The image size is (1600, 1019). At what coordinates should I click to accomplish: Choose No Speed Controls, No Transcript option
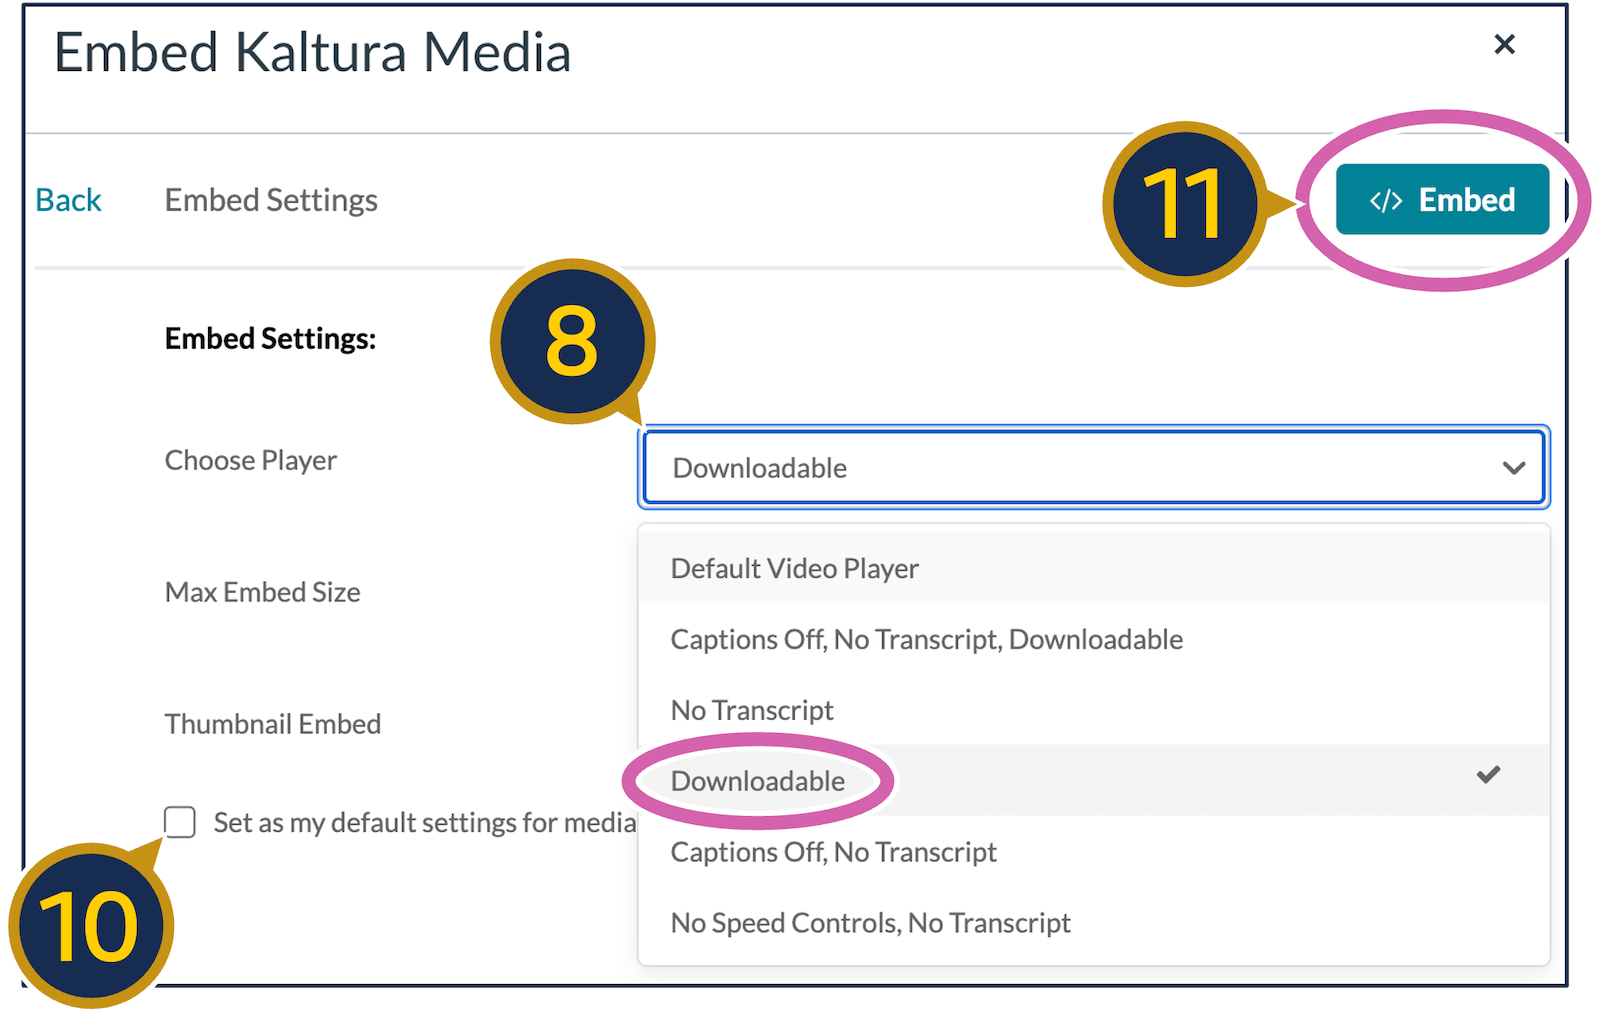1094,922
